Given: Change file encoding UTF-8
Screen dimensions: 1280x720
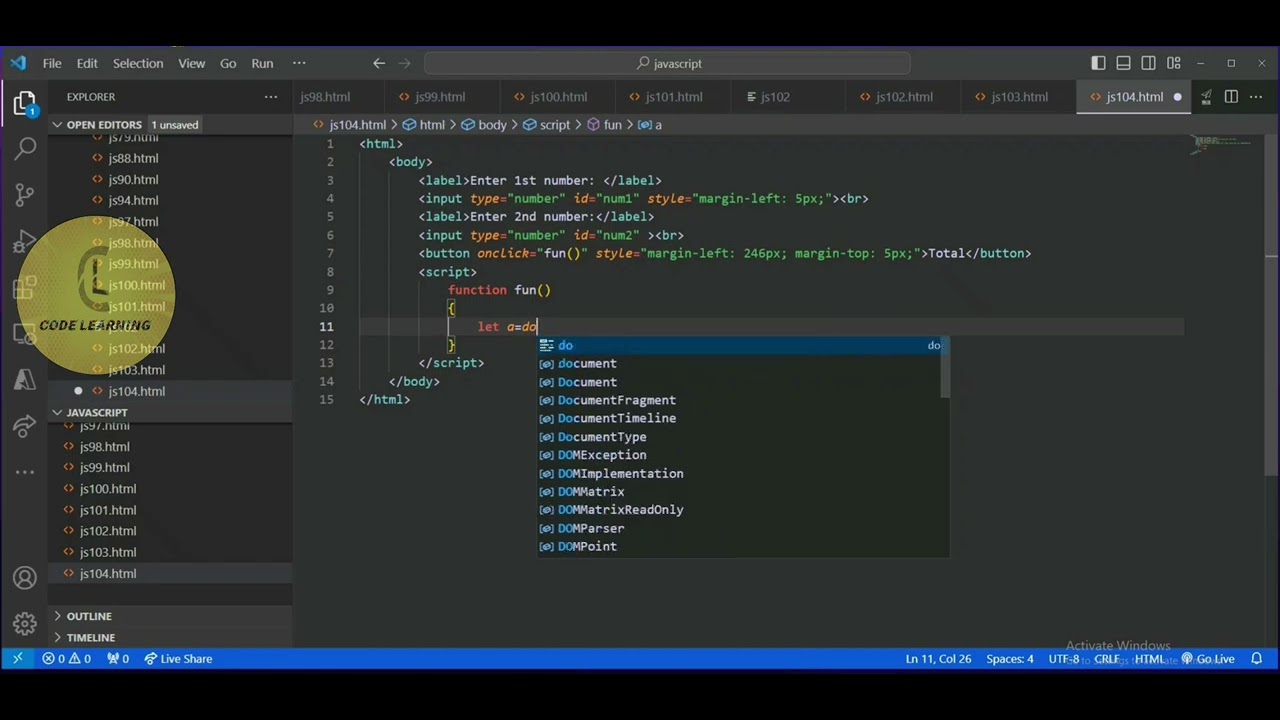Looking at the screenshot, I should (1064, 659).
